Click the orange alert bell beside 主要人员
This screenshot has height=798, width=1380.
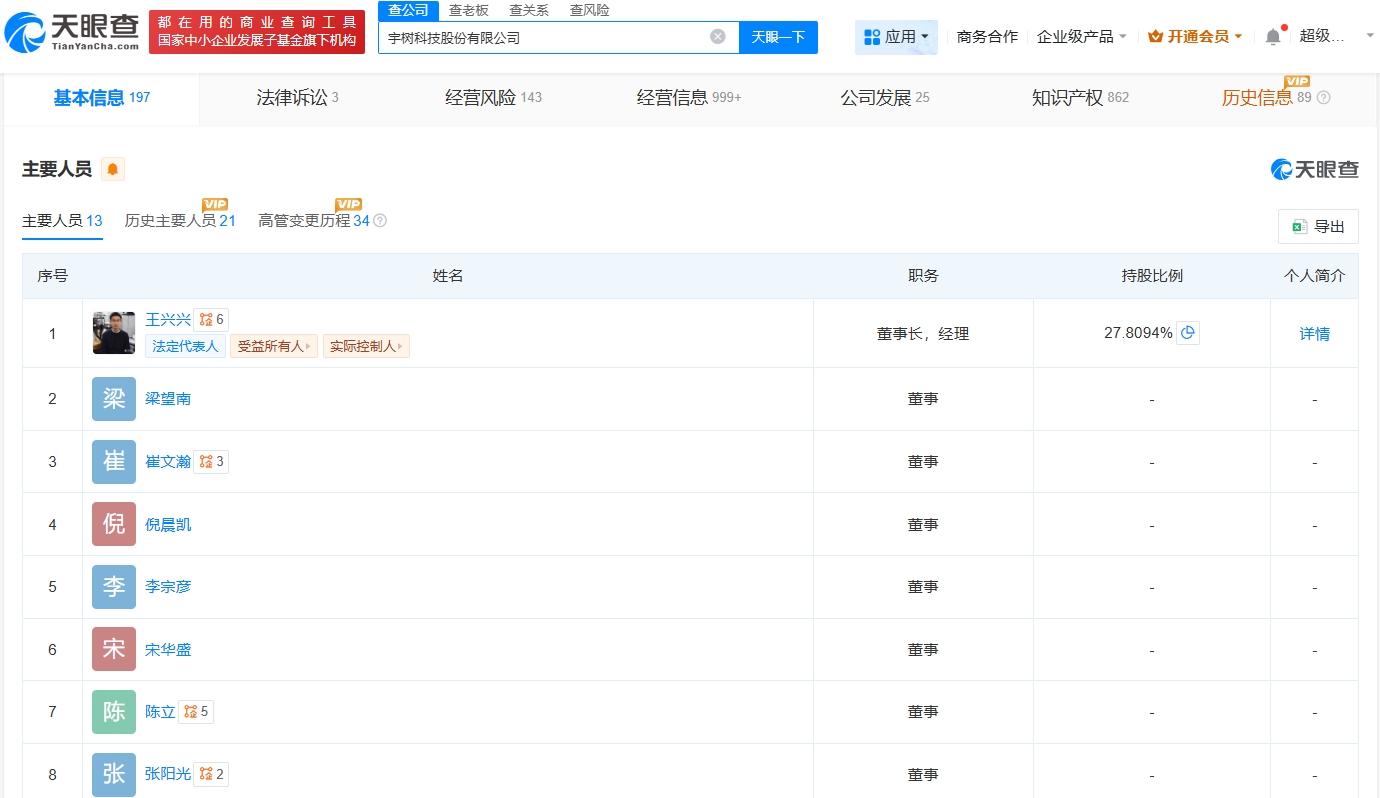(x=113, y=169)
